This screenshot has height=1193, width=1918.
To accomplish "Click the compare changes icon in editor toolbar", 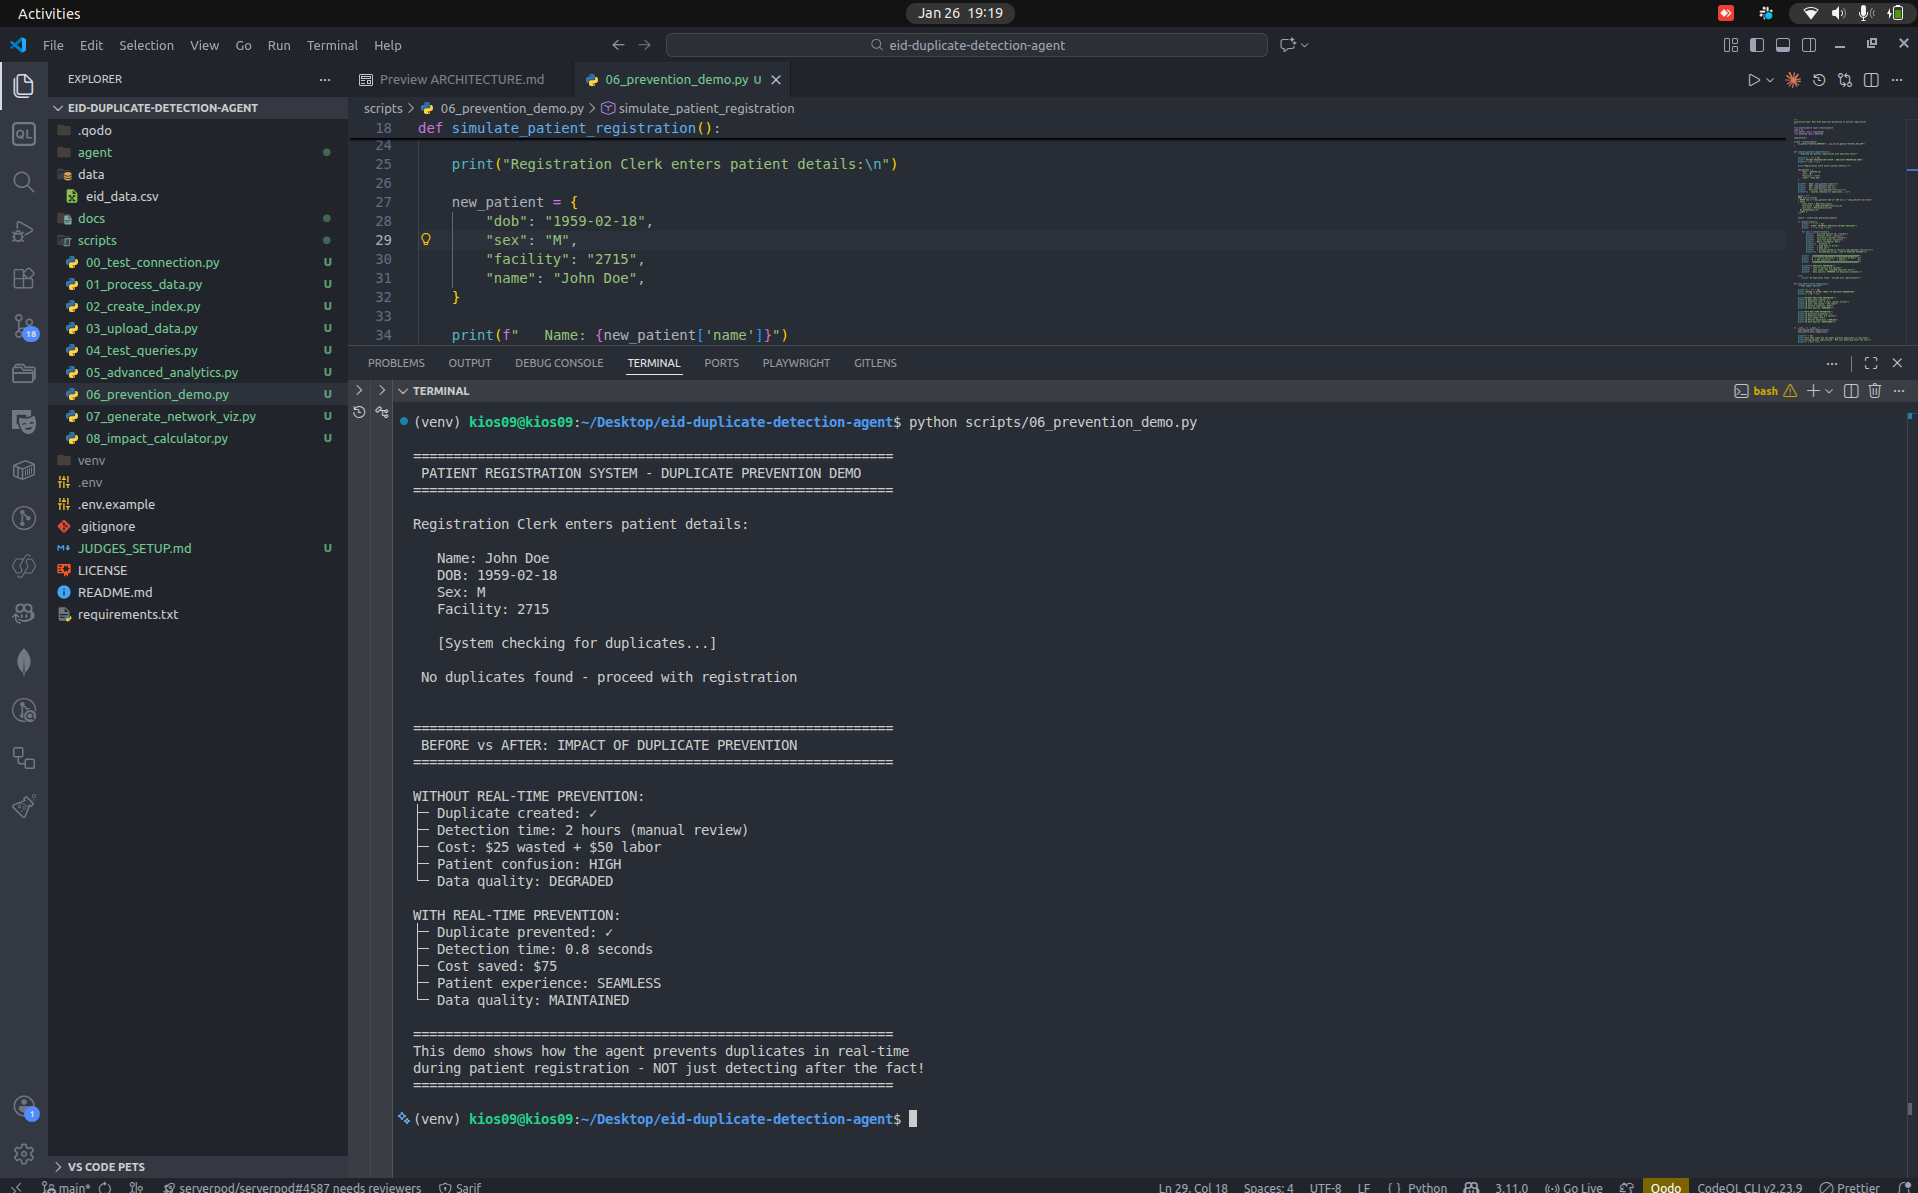I will point(1845,80).
